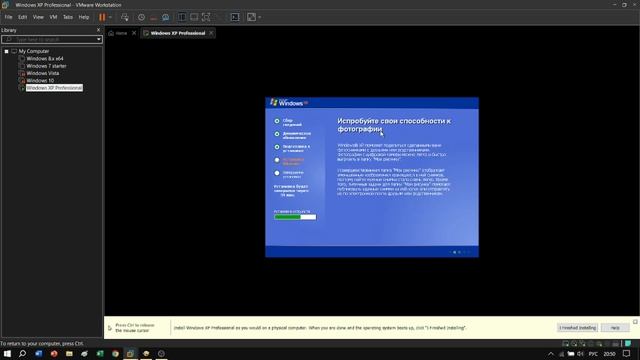640x360 pixels.
Task: Select Windows XP Professional in library
Action: click(54, 88)
